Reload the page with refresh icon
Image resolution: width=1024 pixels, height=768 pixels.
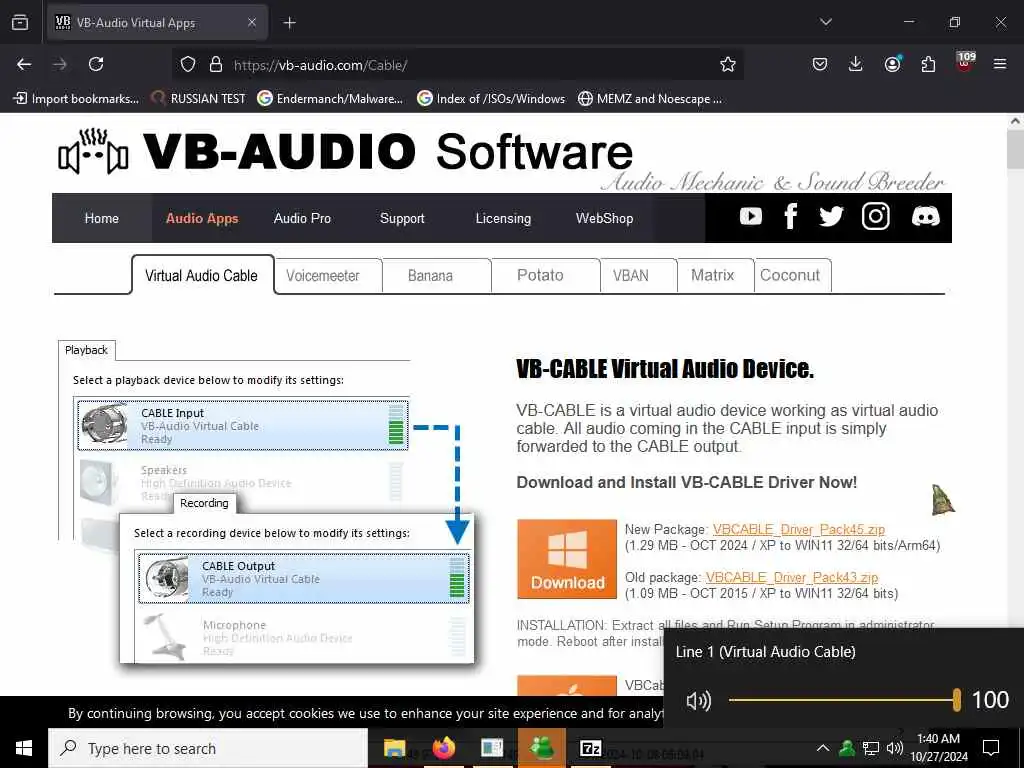coord(96,64)
